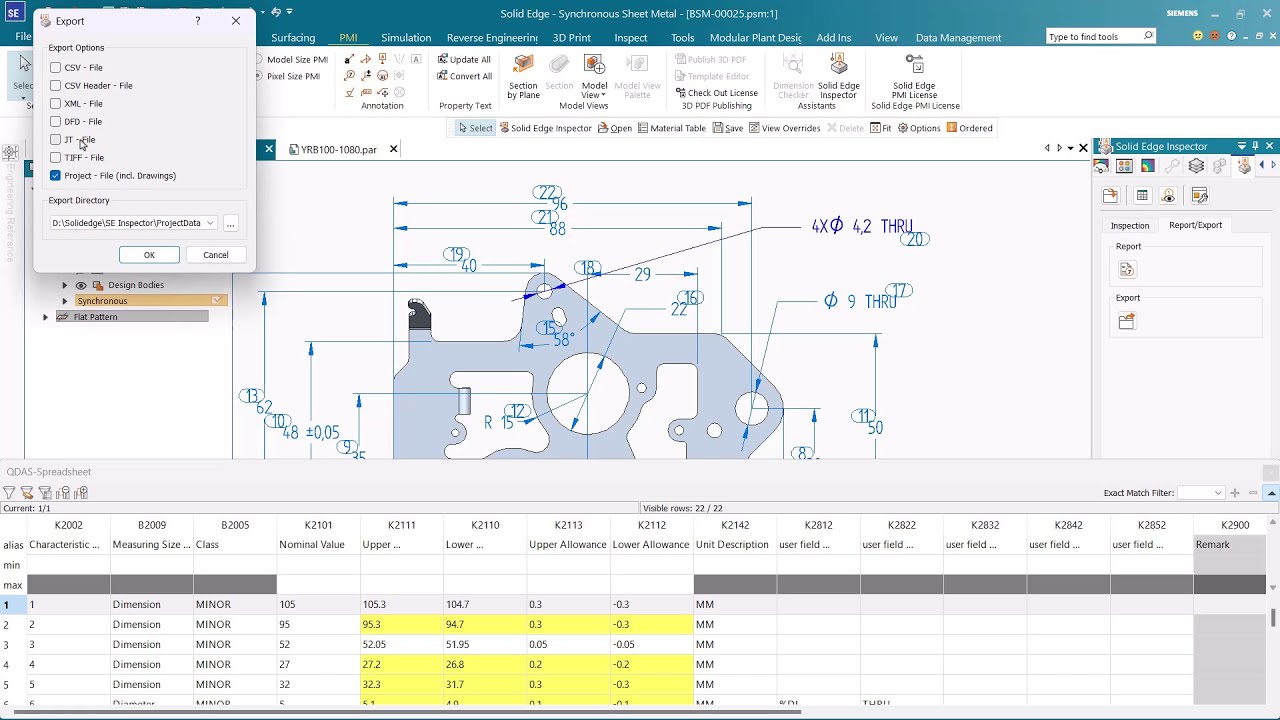Check the XML - File export option
This screenshot has height=720, width=1280.
pyautogui.click(x=55, y=104)
